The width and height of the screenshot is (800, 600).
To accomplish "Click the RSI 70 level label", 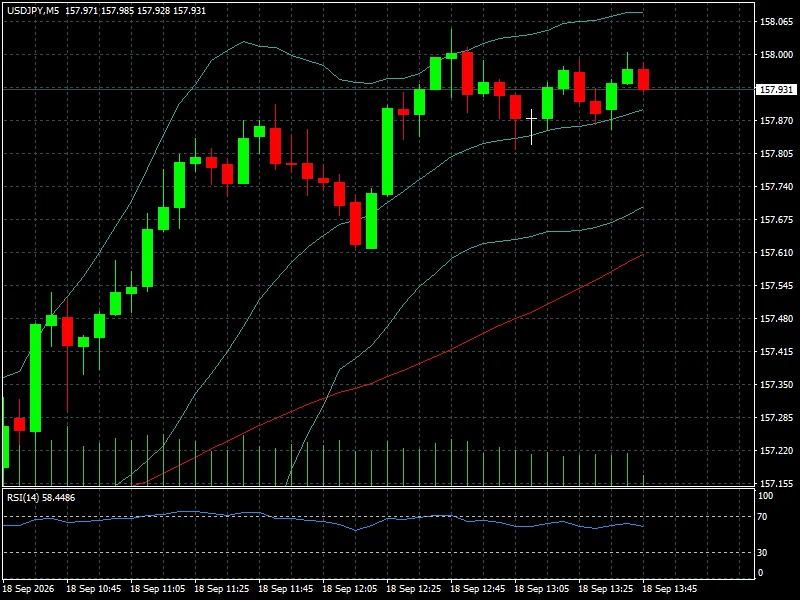I will pyautogui.click(x=762, y=517).
